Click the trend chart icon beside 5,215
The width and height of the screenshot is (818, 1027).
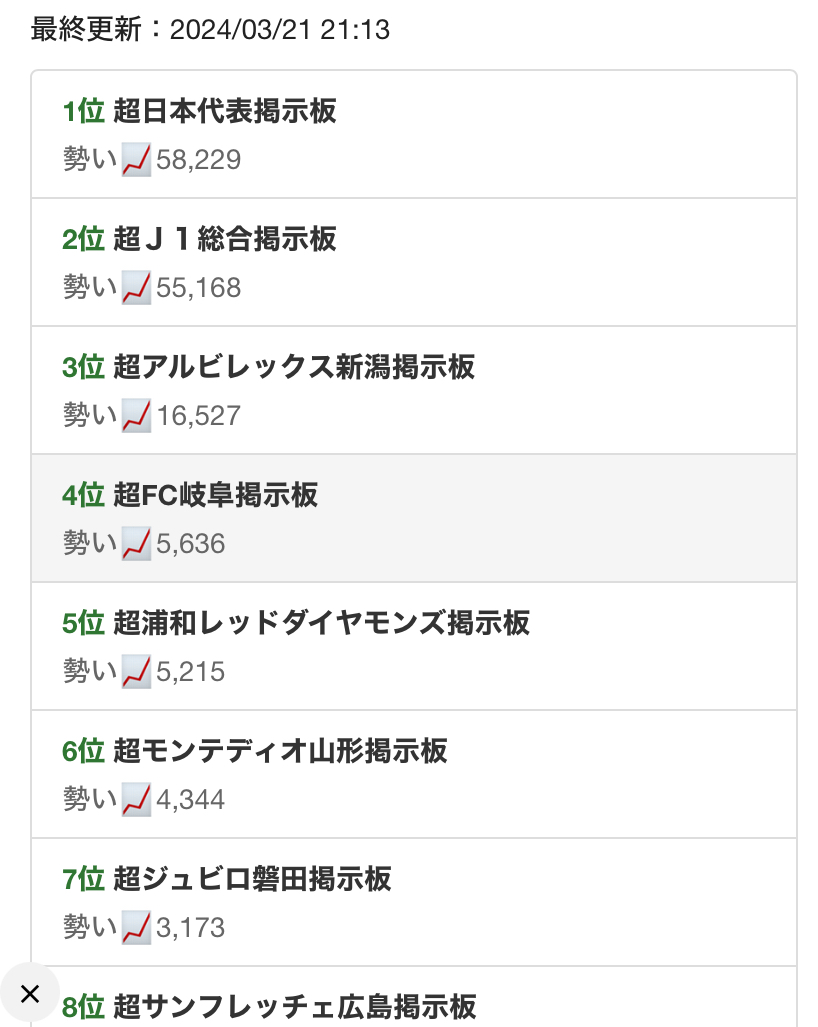click(136, 672)
